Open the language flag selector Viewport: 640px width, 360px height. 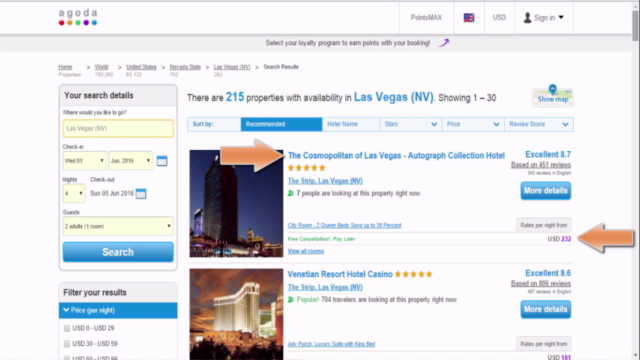click(469, 18)
